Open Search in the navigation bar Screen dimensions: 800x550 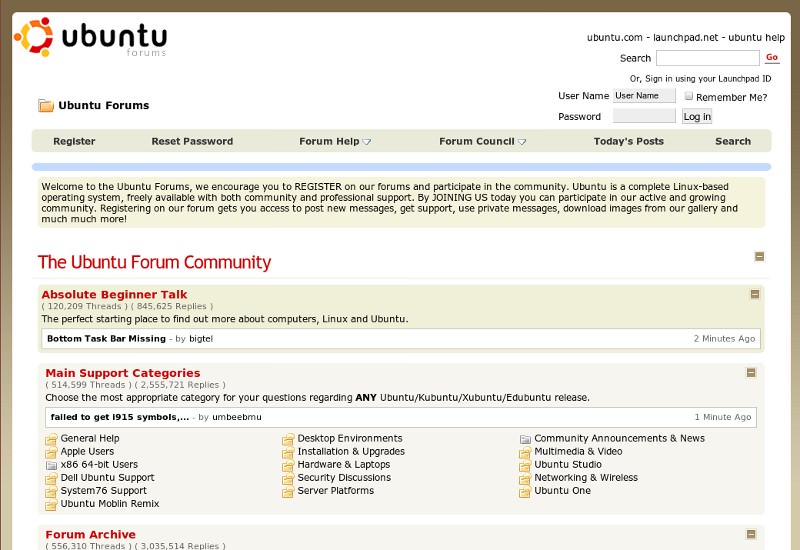(x=733, y=141)
